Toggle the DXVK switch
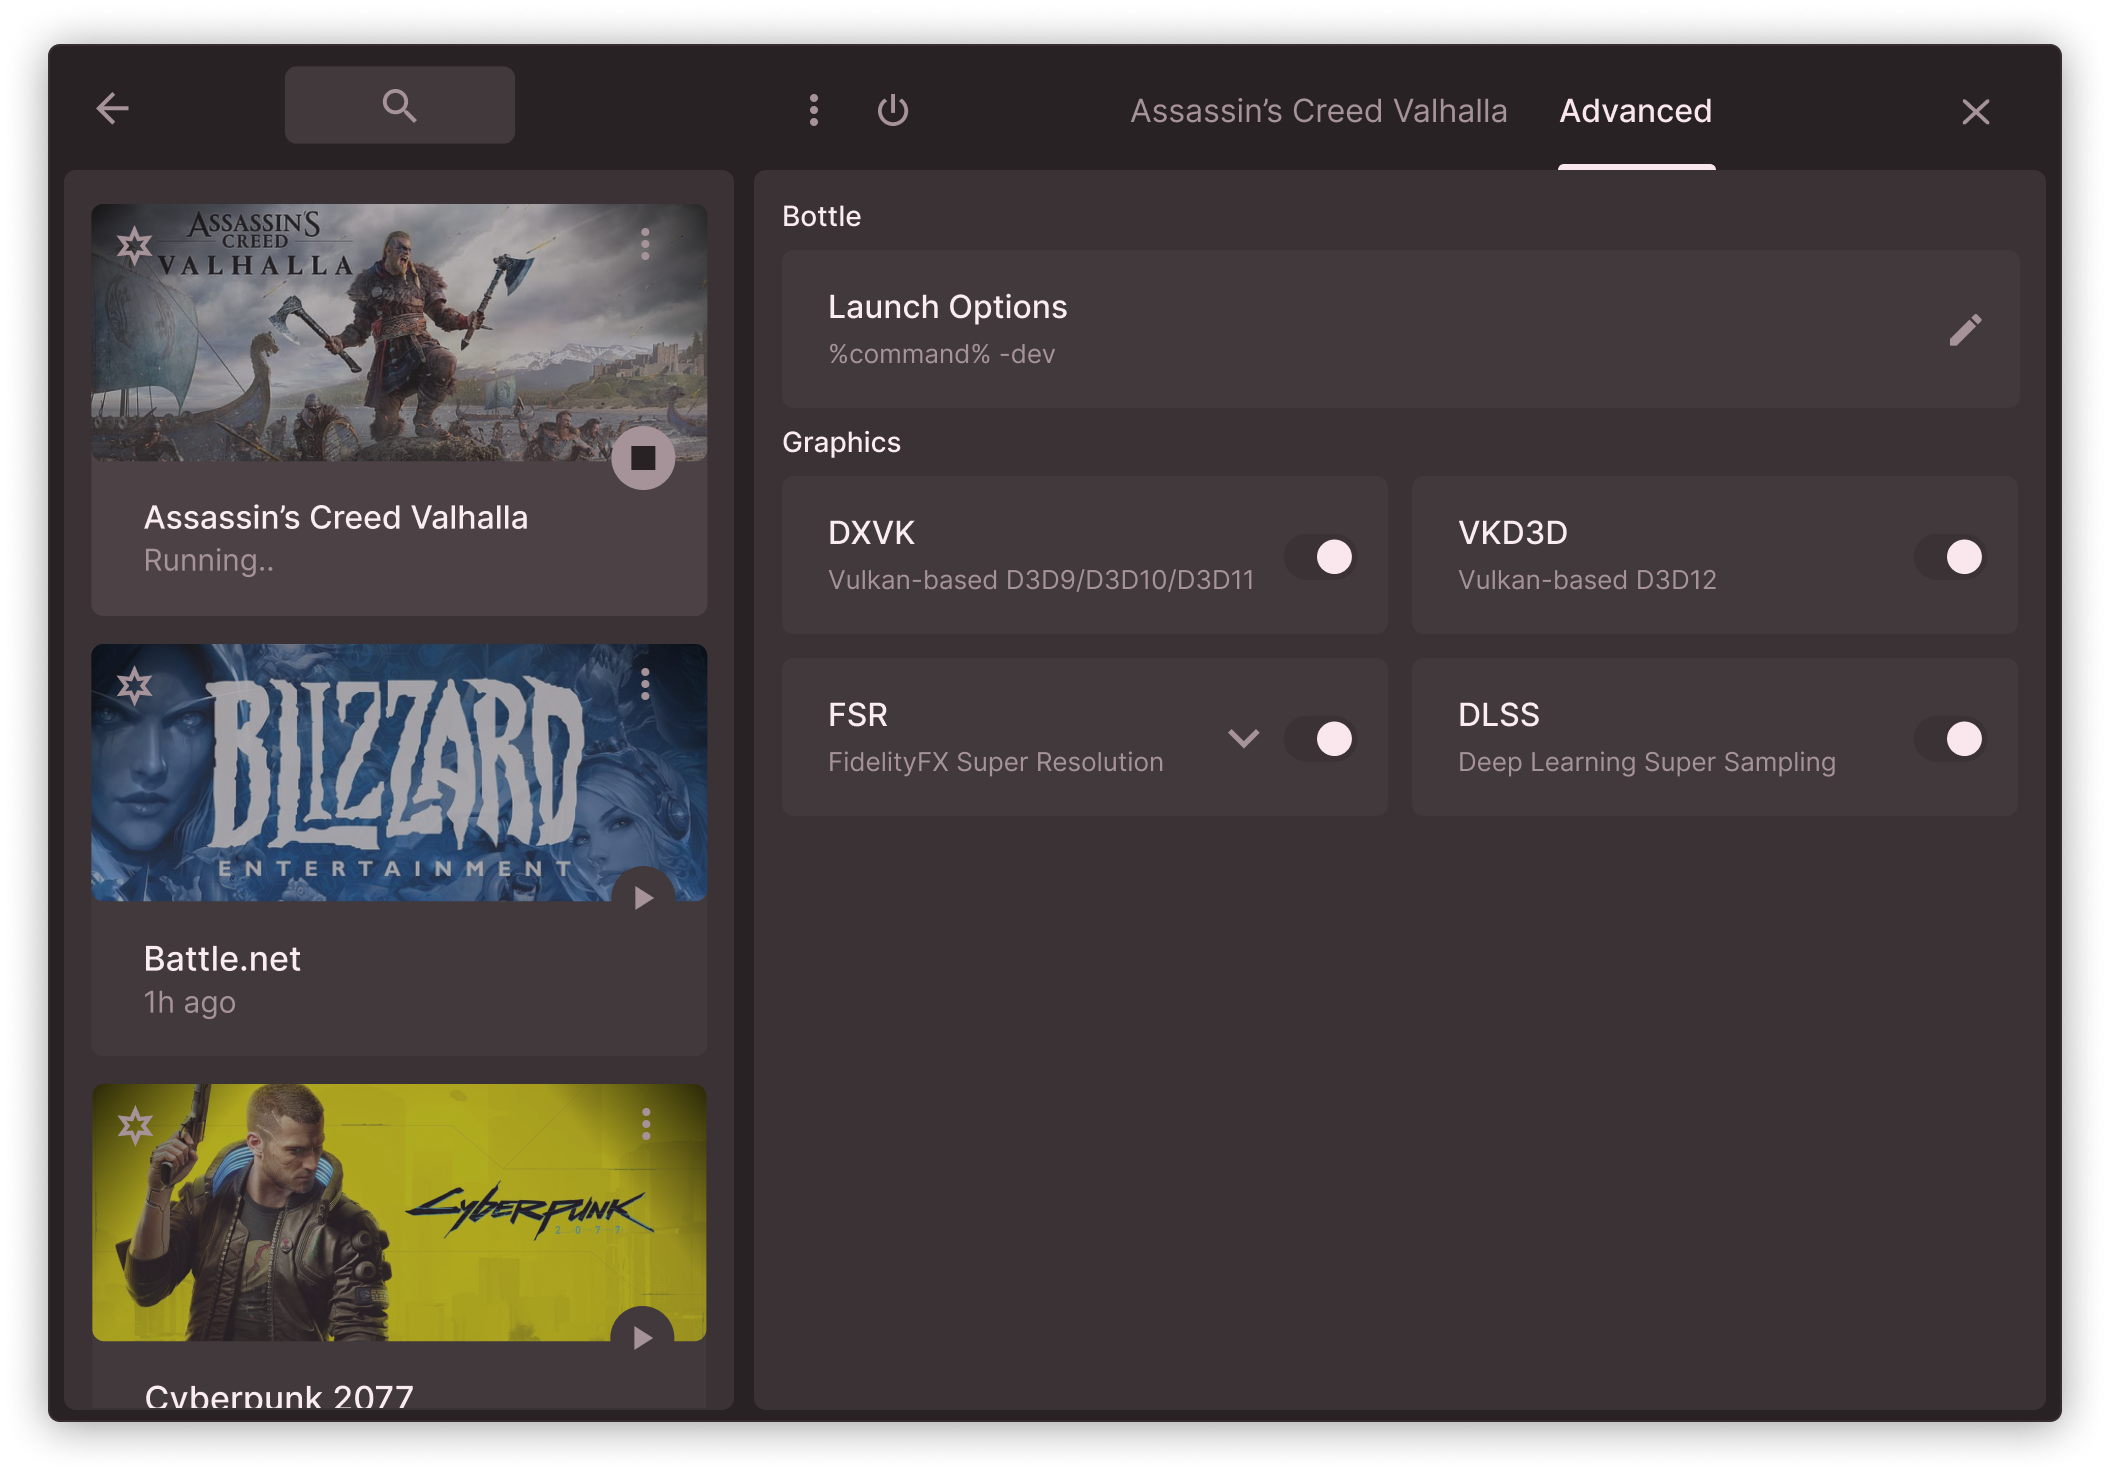 click(x=1320, y=557)
